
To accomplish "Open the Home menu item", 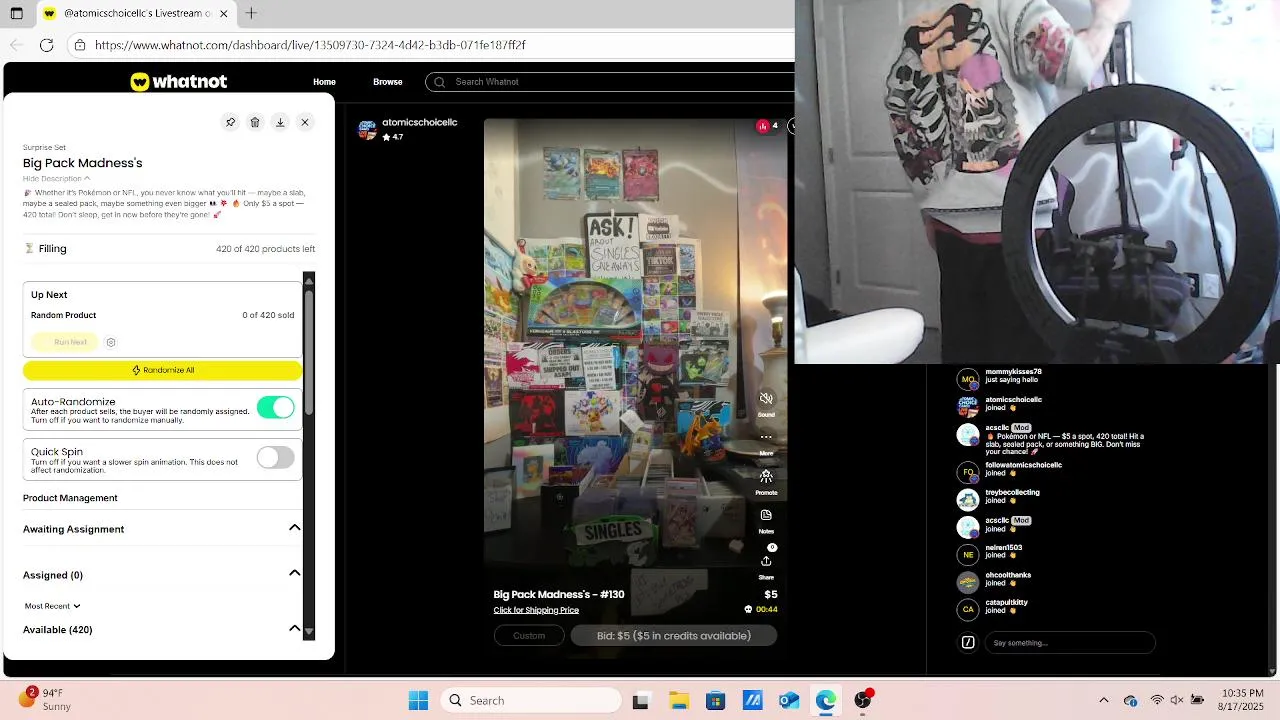I will (x=324, y=82).
